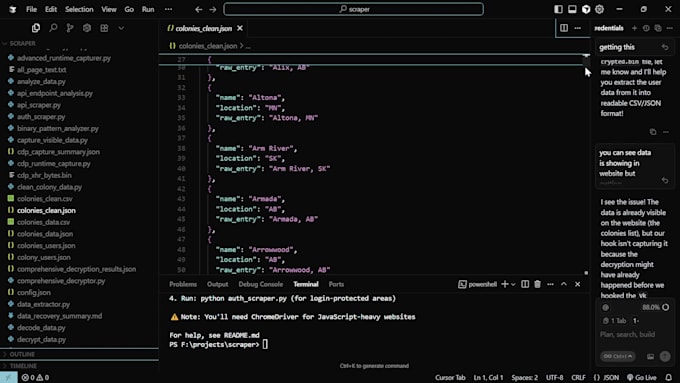The width and height of the screenshot is (680, 383).
Task: Open editor more actions ellipsis
Action: [578, 28]
